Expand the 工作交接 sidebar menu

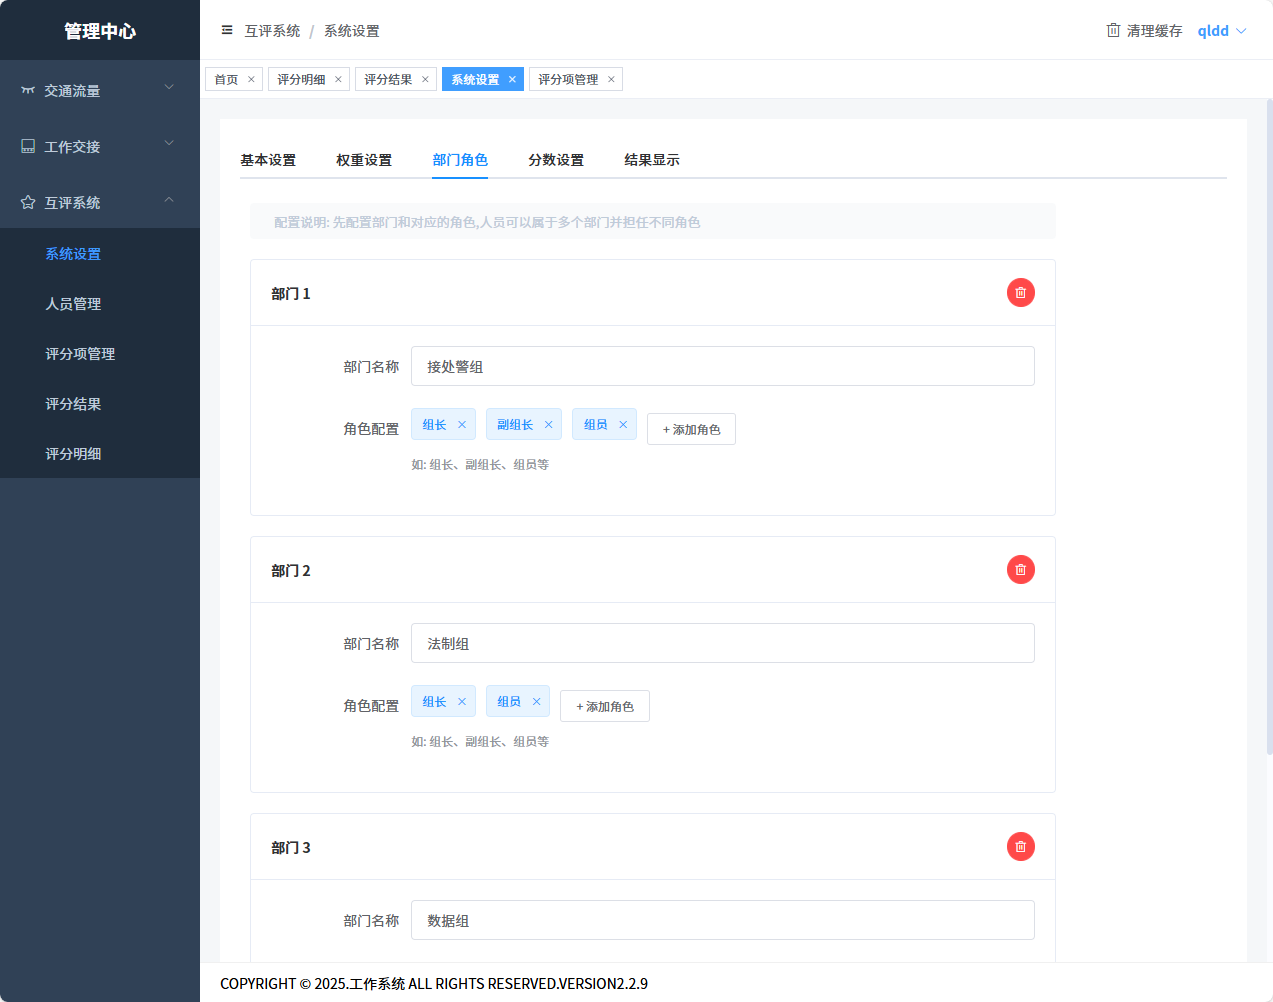[x=100, y=146]
